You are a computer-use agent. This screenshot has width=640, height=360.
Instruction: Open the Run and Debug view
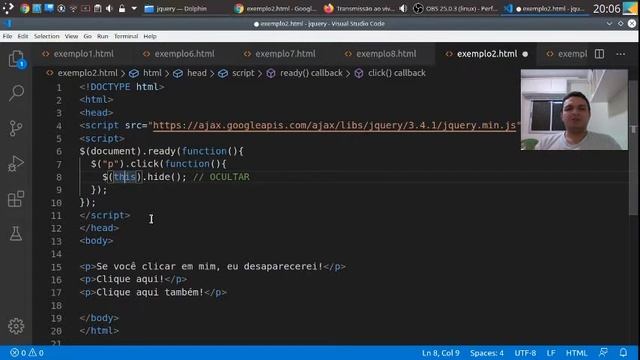pos(16,163)
